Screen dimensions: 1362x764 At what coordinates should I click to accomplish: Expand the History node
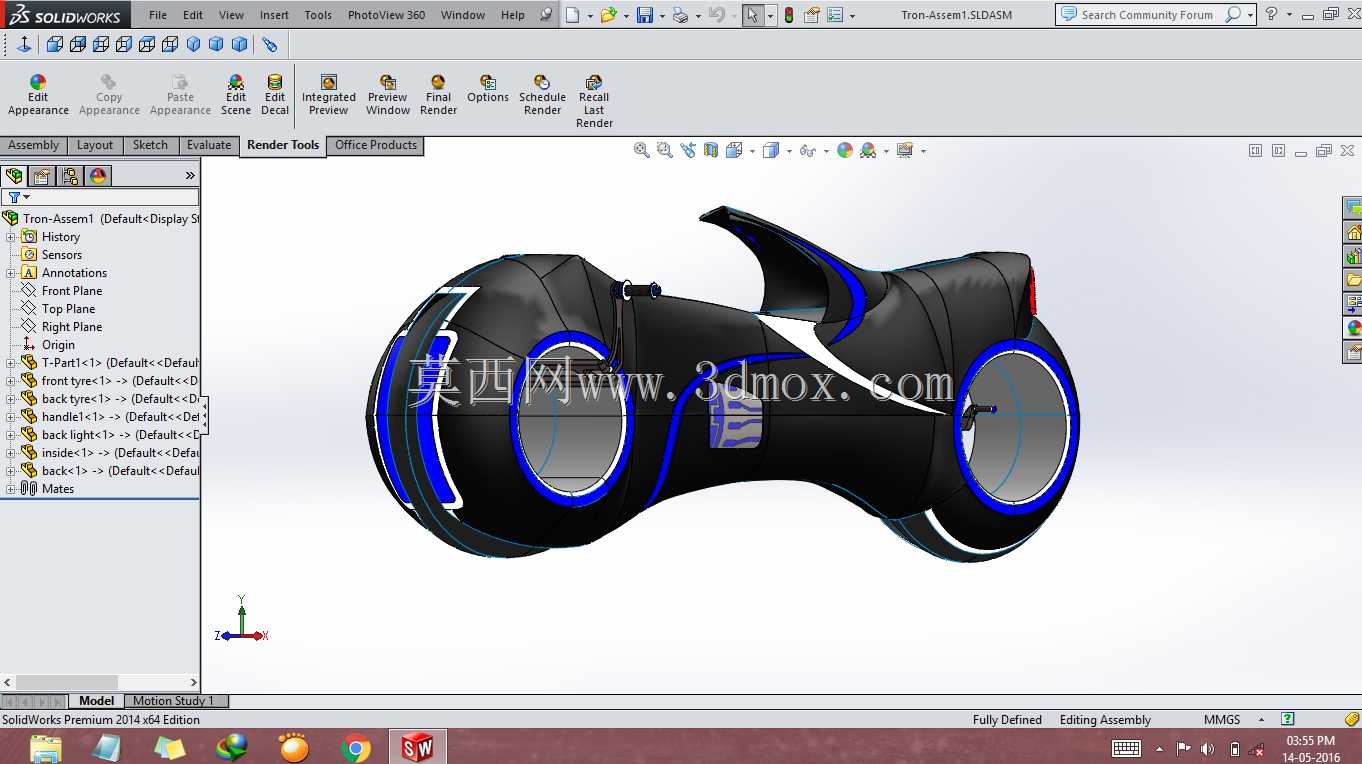tap(11, 237)
